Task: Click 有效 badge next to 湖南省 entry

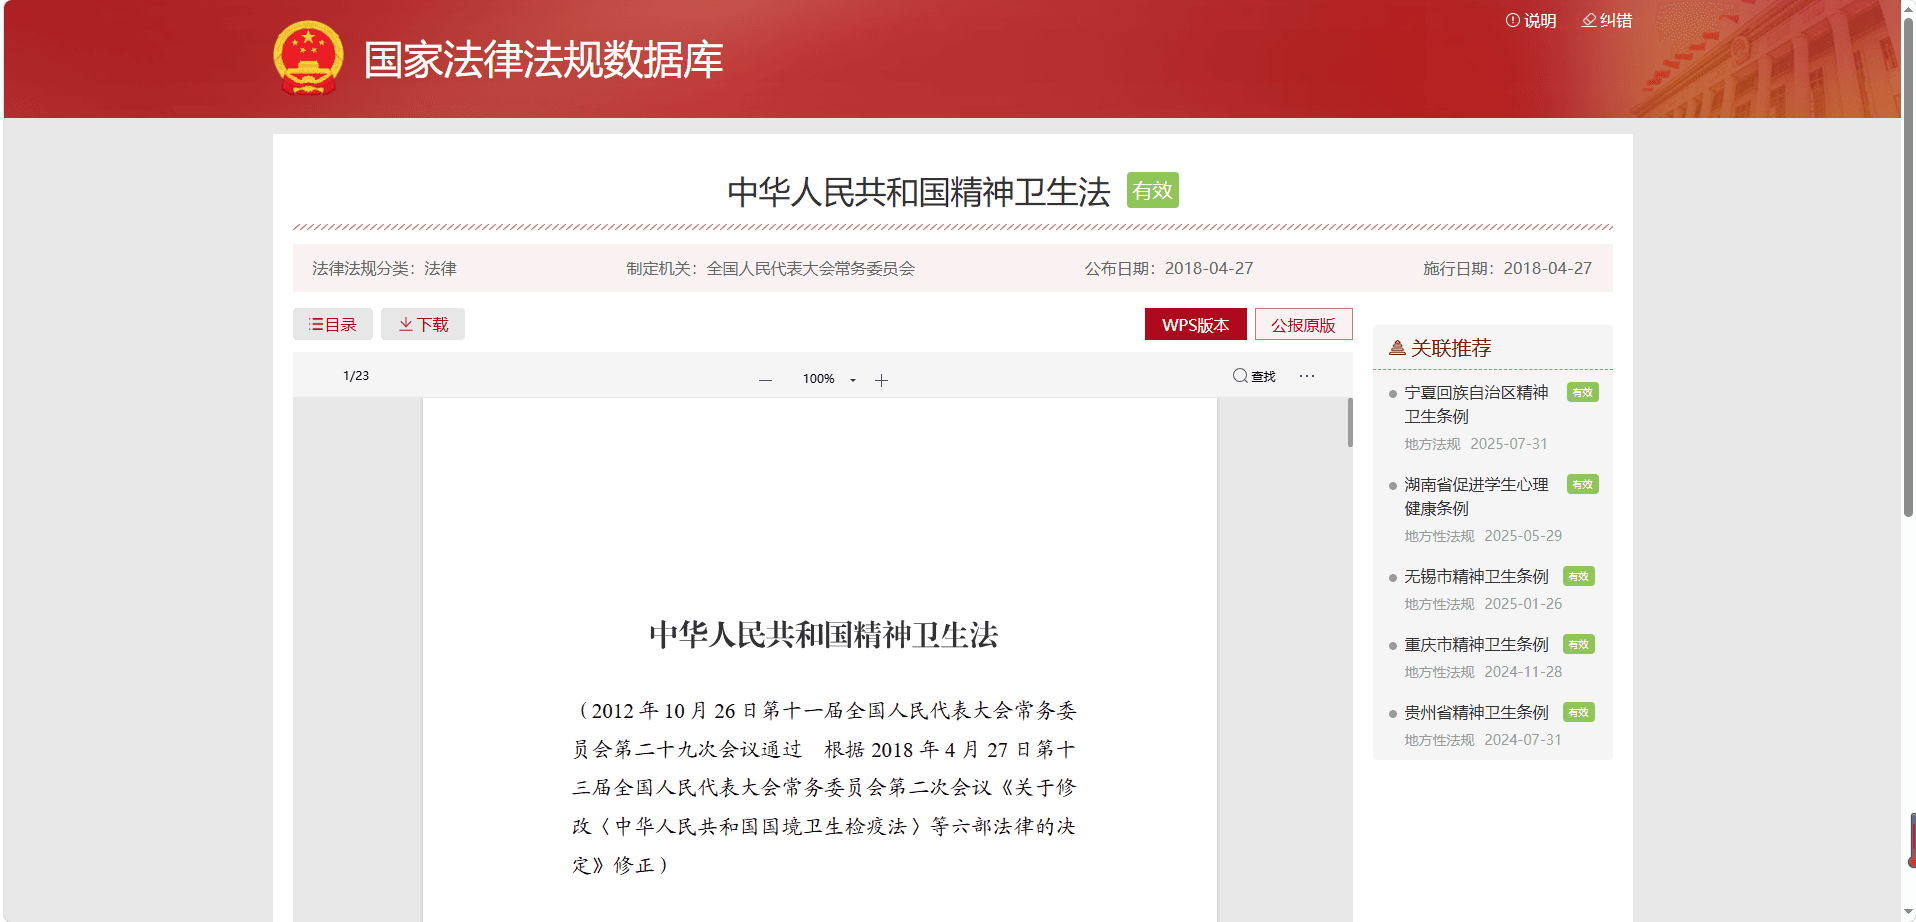Action: pos(1583,484)
